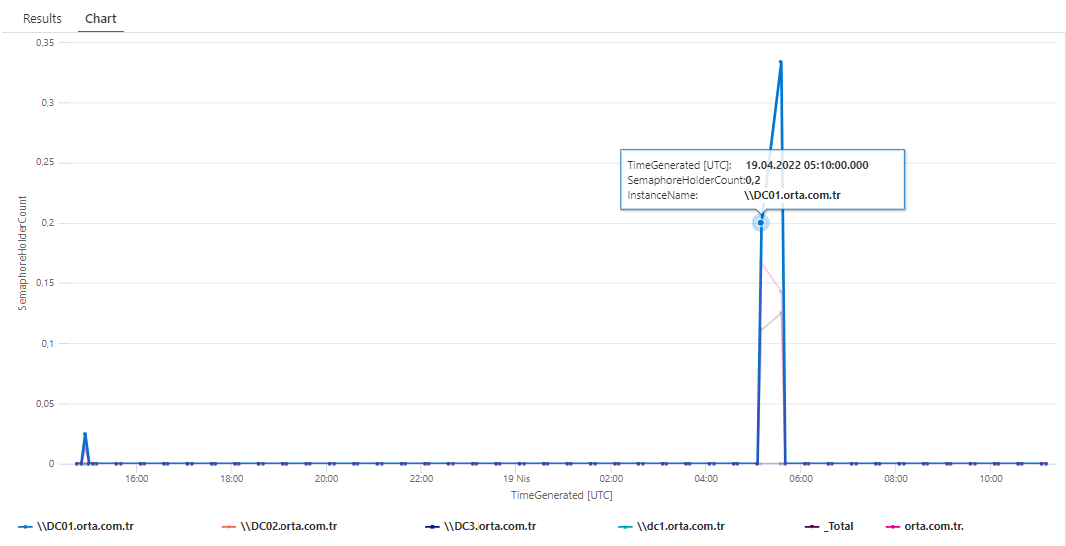The image size is (1066, 546).
Task: Click the 02:00 x-axis label
Action: [x=611, y=479]
